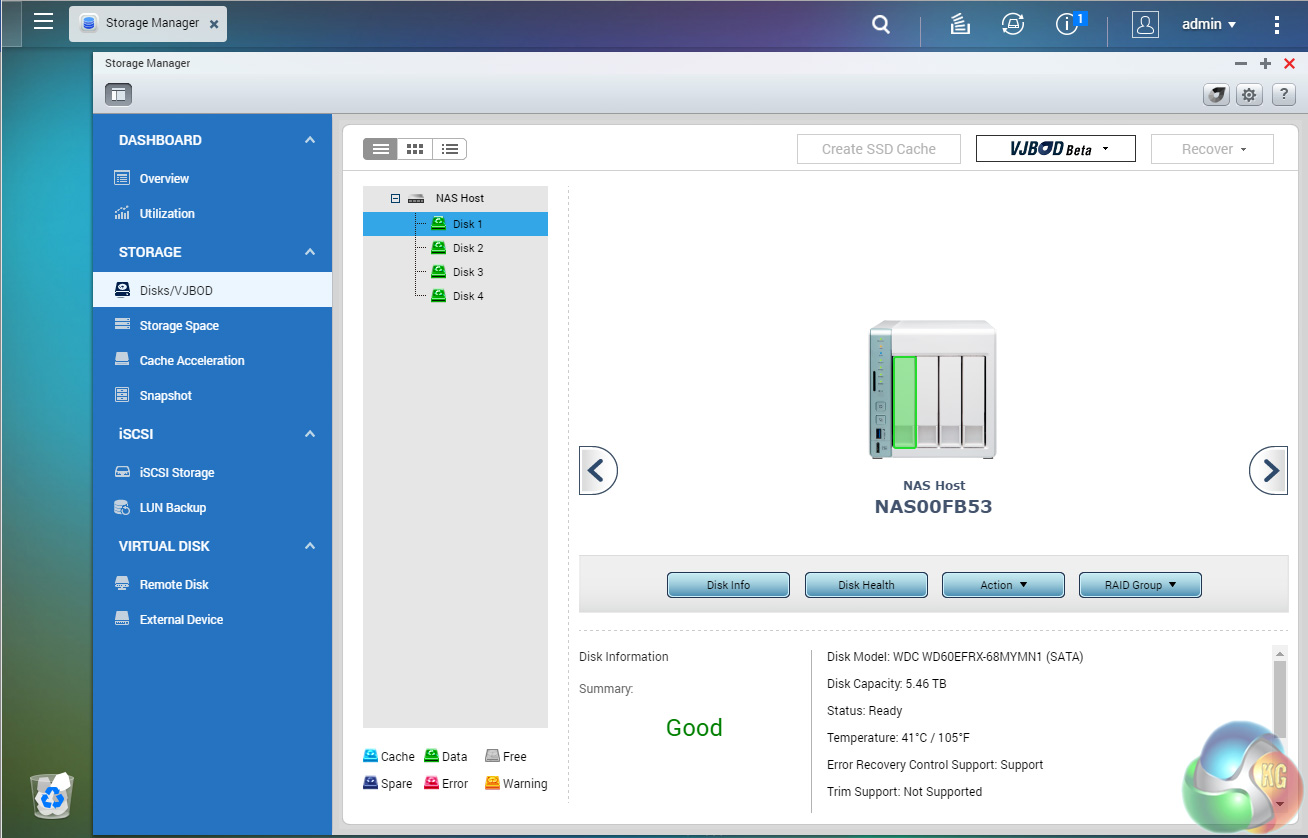This screenshot has height=838, width=1308.
Task: Open Storage Manager global settings gear
Action: [1248, 95]
